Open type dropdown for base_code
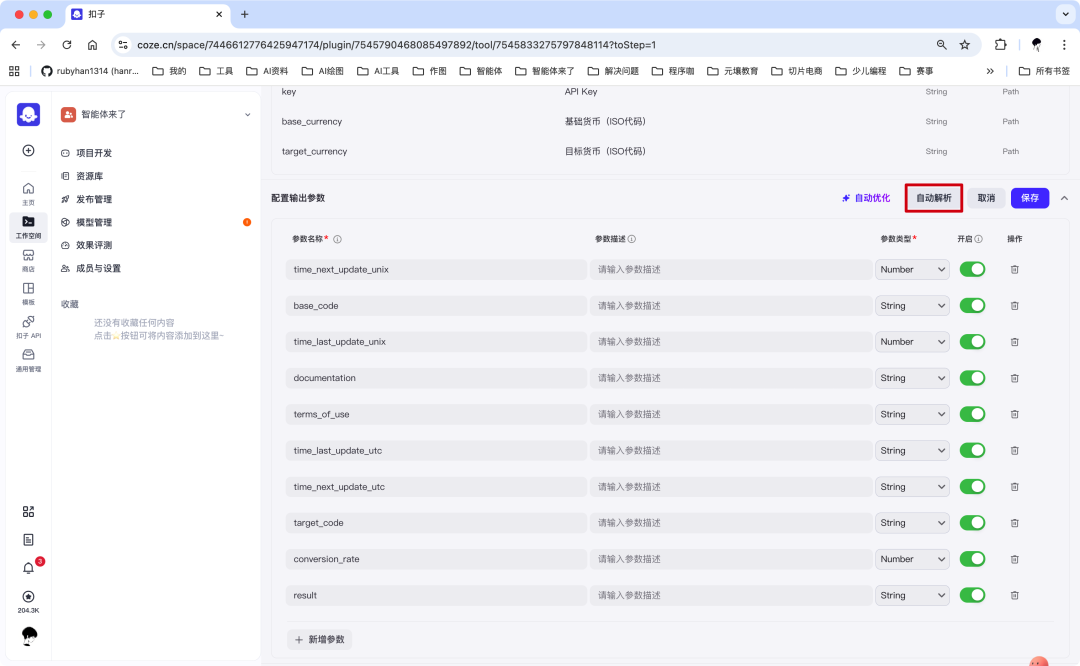 (912, 306)
